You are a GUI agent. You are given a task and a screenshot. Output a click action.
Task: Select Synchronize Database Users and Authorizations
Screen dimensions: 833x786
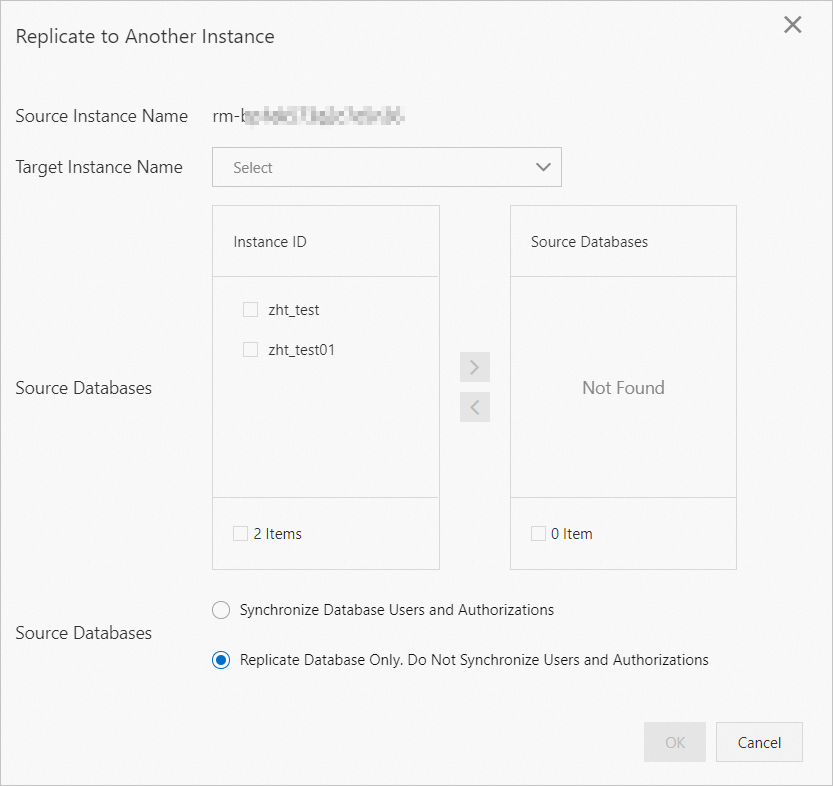point(221,610)
